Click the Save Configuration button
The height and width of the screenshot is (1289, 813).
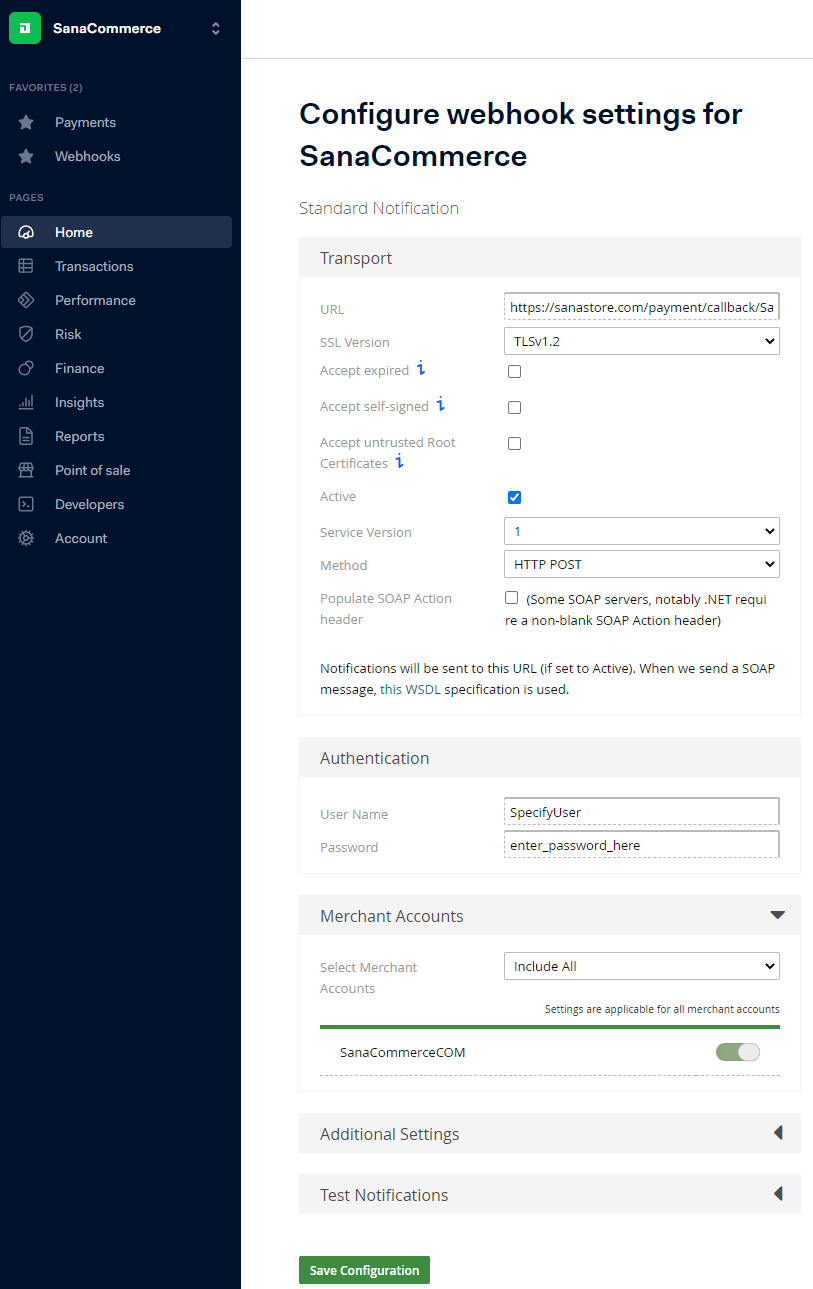tap(364, 1270)
